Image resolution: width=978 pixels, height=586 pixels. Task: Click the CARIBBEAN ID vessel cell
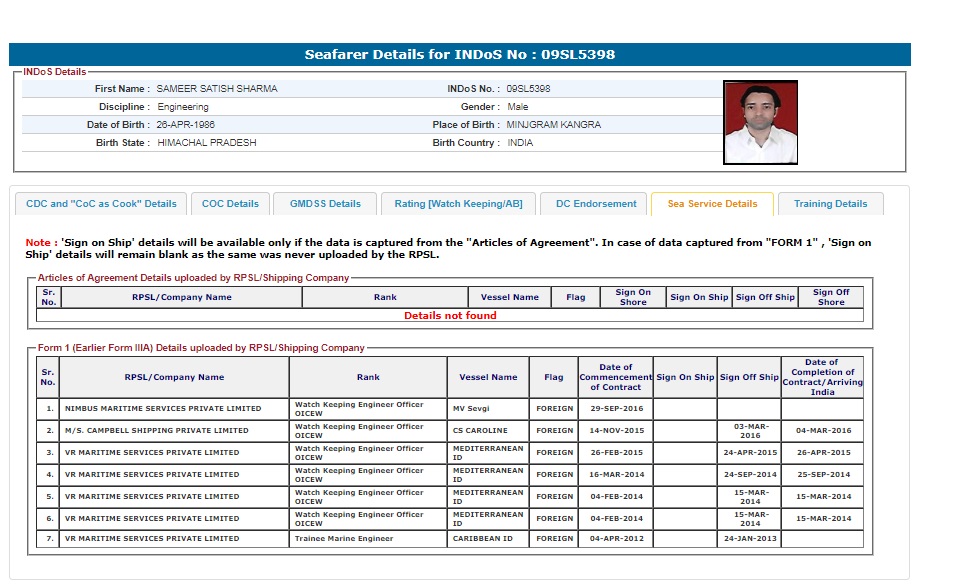coord(488,539)
